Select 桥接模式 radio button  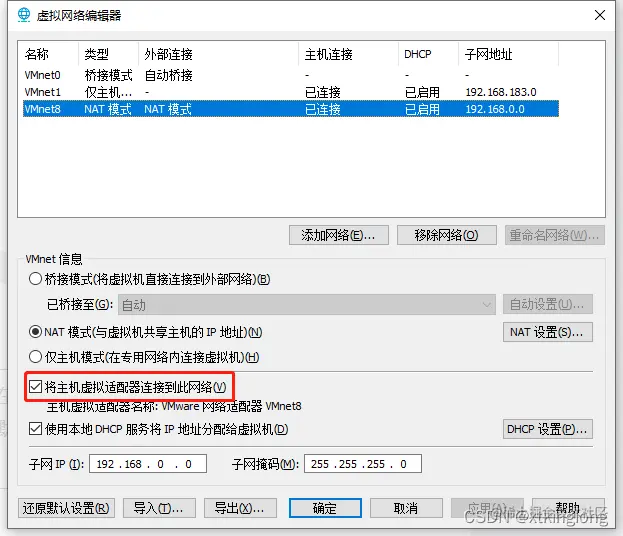(35, 279)
